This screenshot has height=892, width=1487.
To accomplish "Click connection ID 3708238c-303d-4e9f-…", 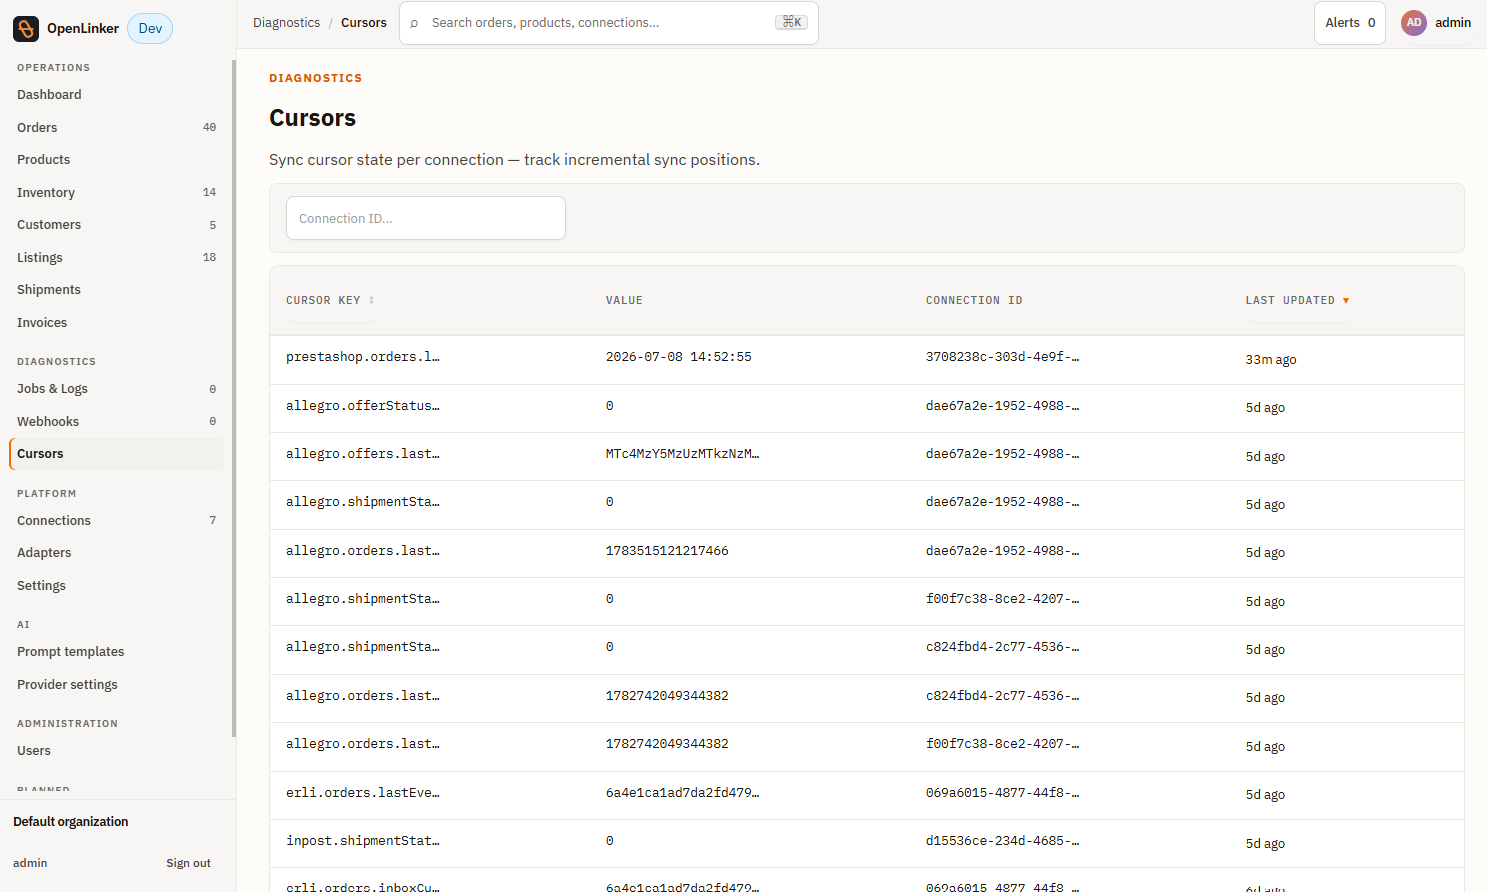I will [x=1002, y=357].
